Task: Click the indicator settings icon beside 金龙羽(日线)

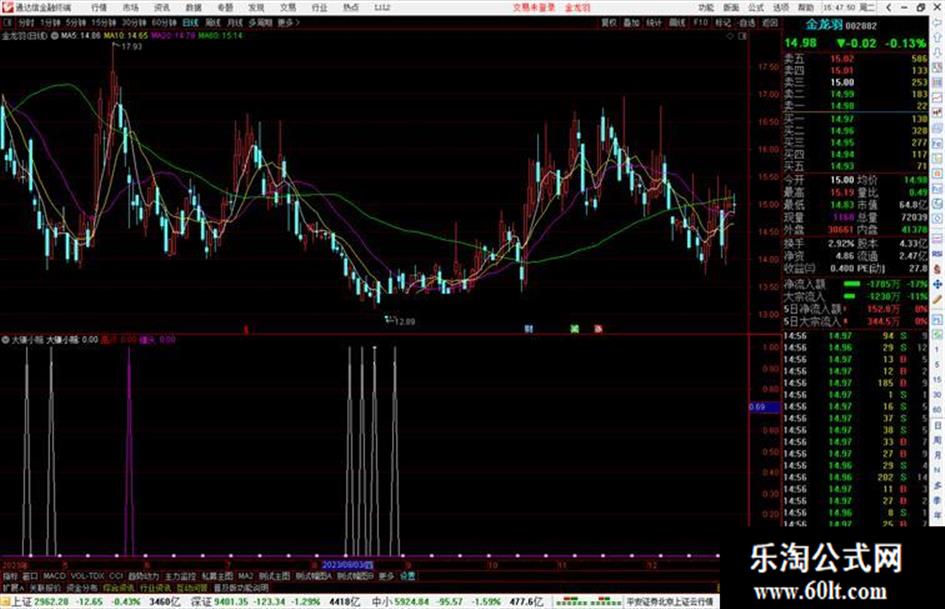Action: pyautogui.click(x=54, y=36)
